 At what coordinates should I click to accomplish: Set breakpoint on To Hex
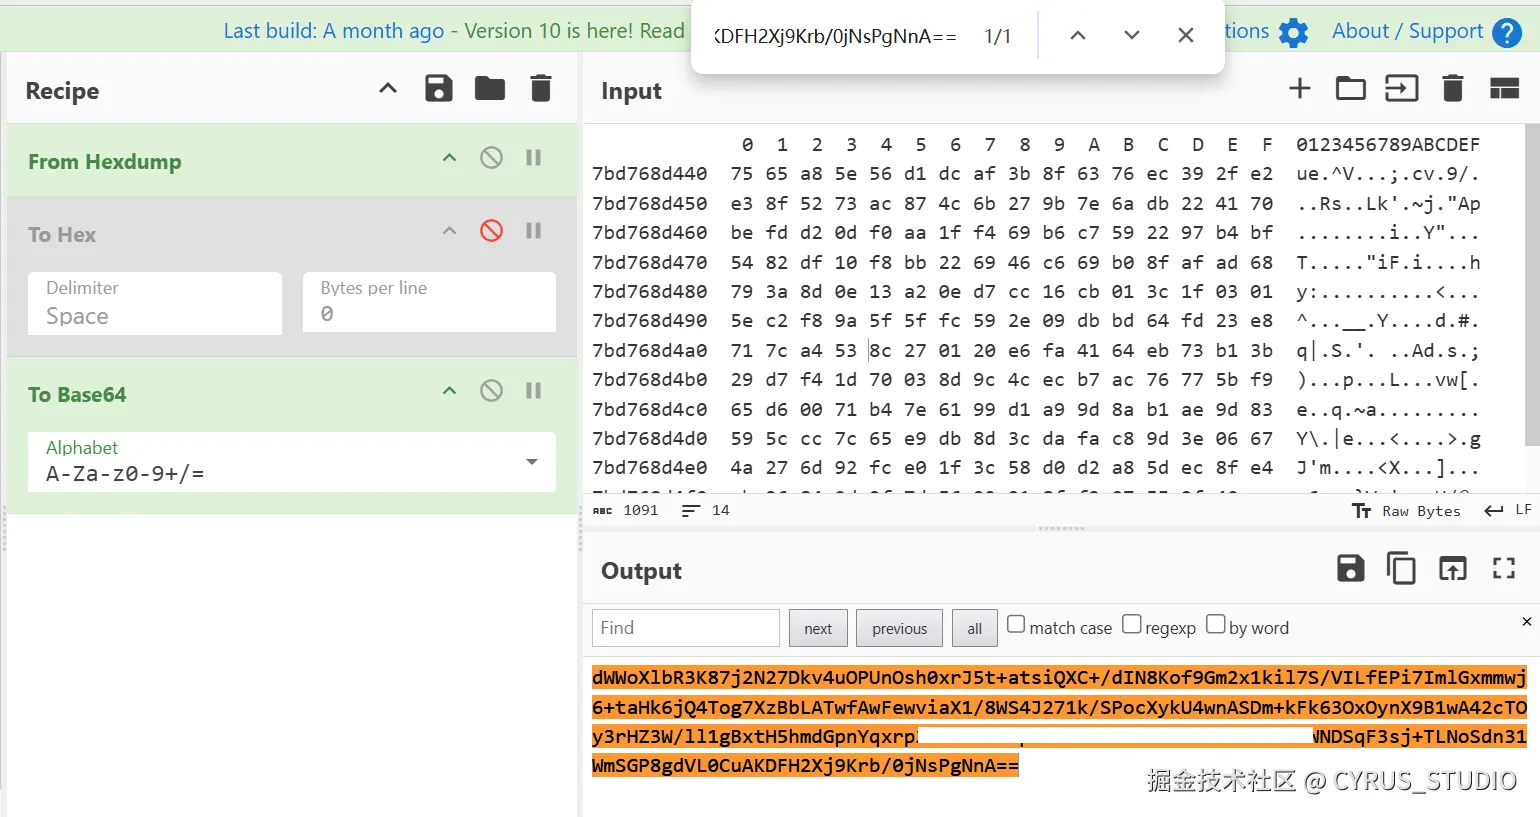[534, 231]
